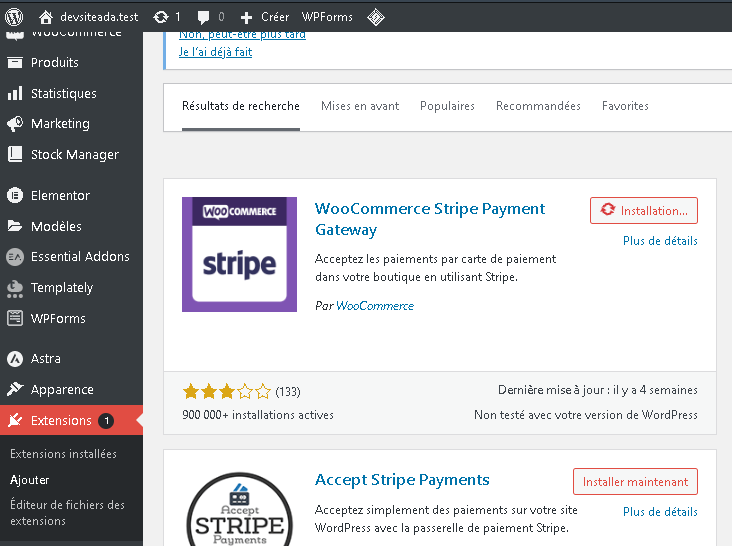Click the Elementor circle icon
Image resolution: width=732 pixels, height=546 pixels.
coord(15,195)
